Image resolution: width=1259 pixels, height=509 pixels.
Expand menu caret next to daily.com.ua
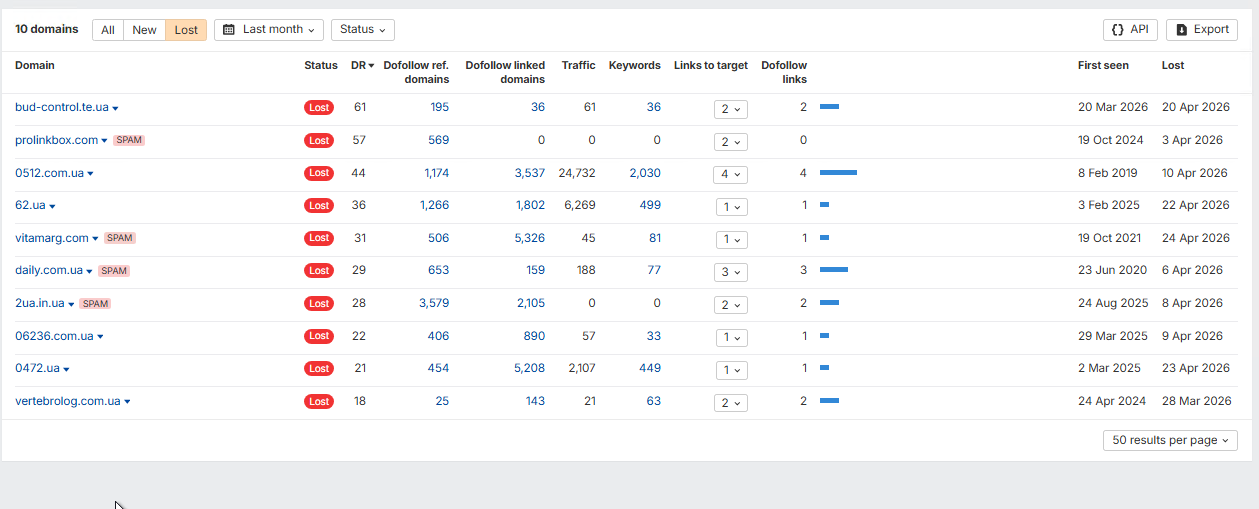click(90, 271)
